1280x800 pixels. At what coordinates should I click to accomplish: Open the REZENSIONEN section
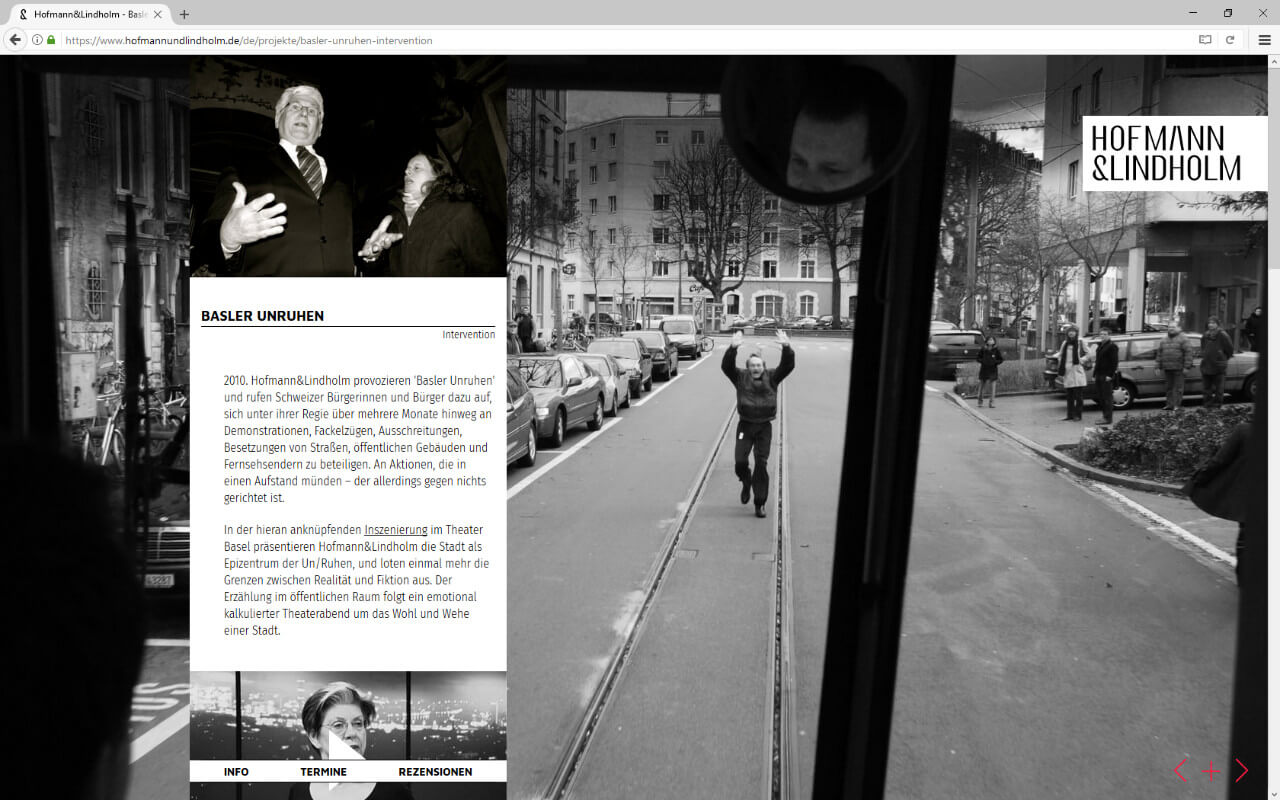pos(435,772)
